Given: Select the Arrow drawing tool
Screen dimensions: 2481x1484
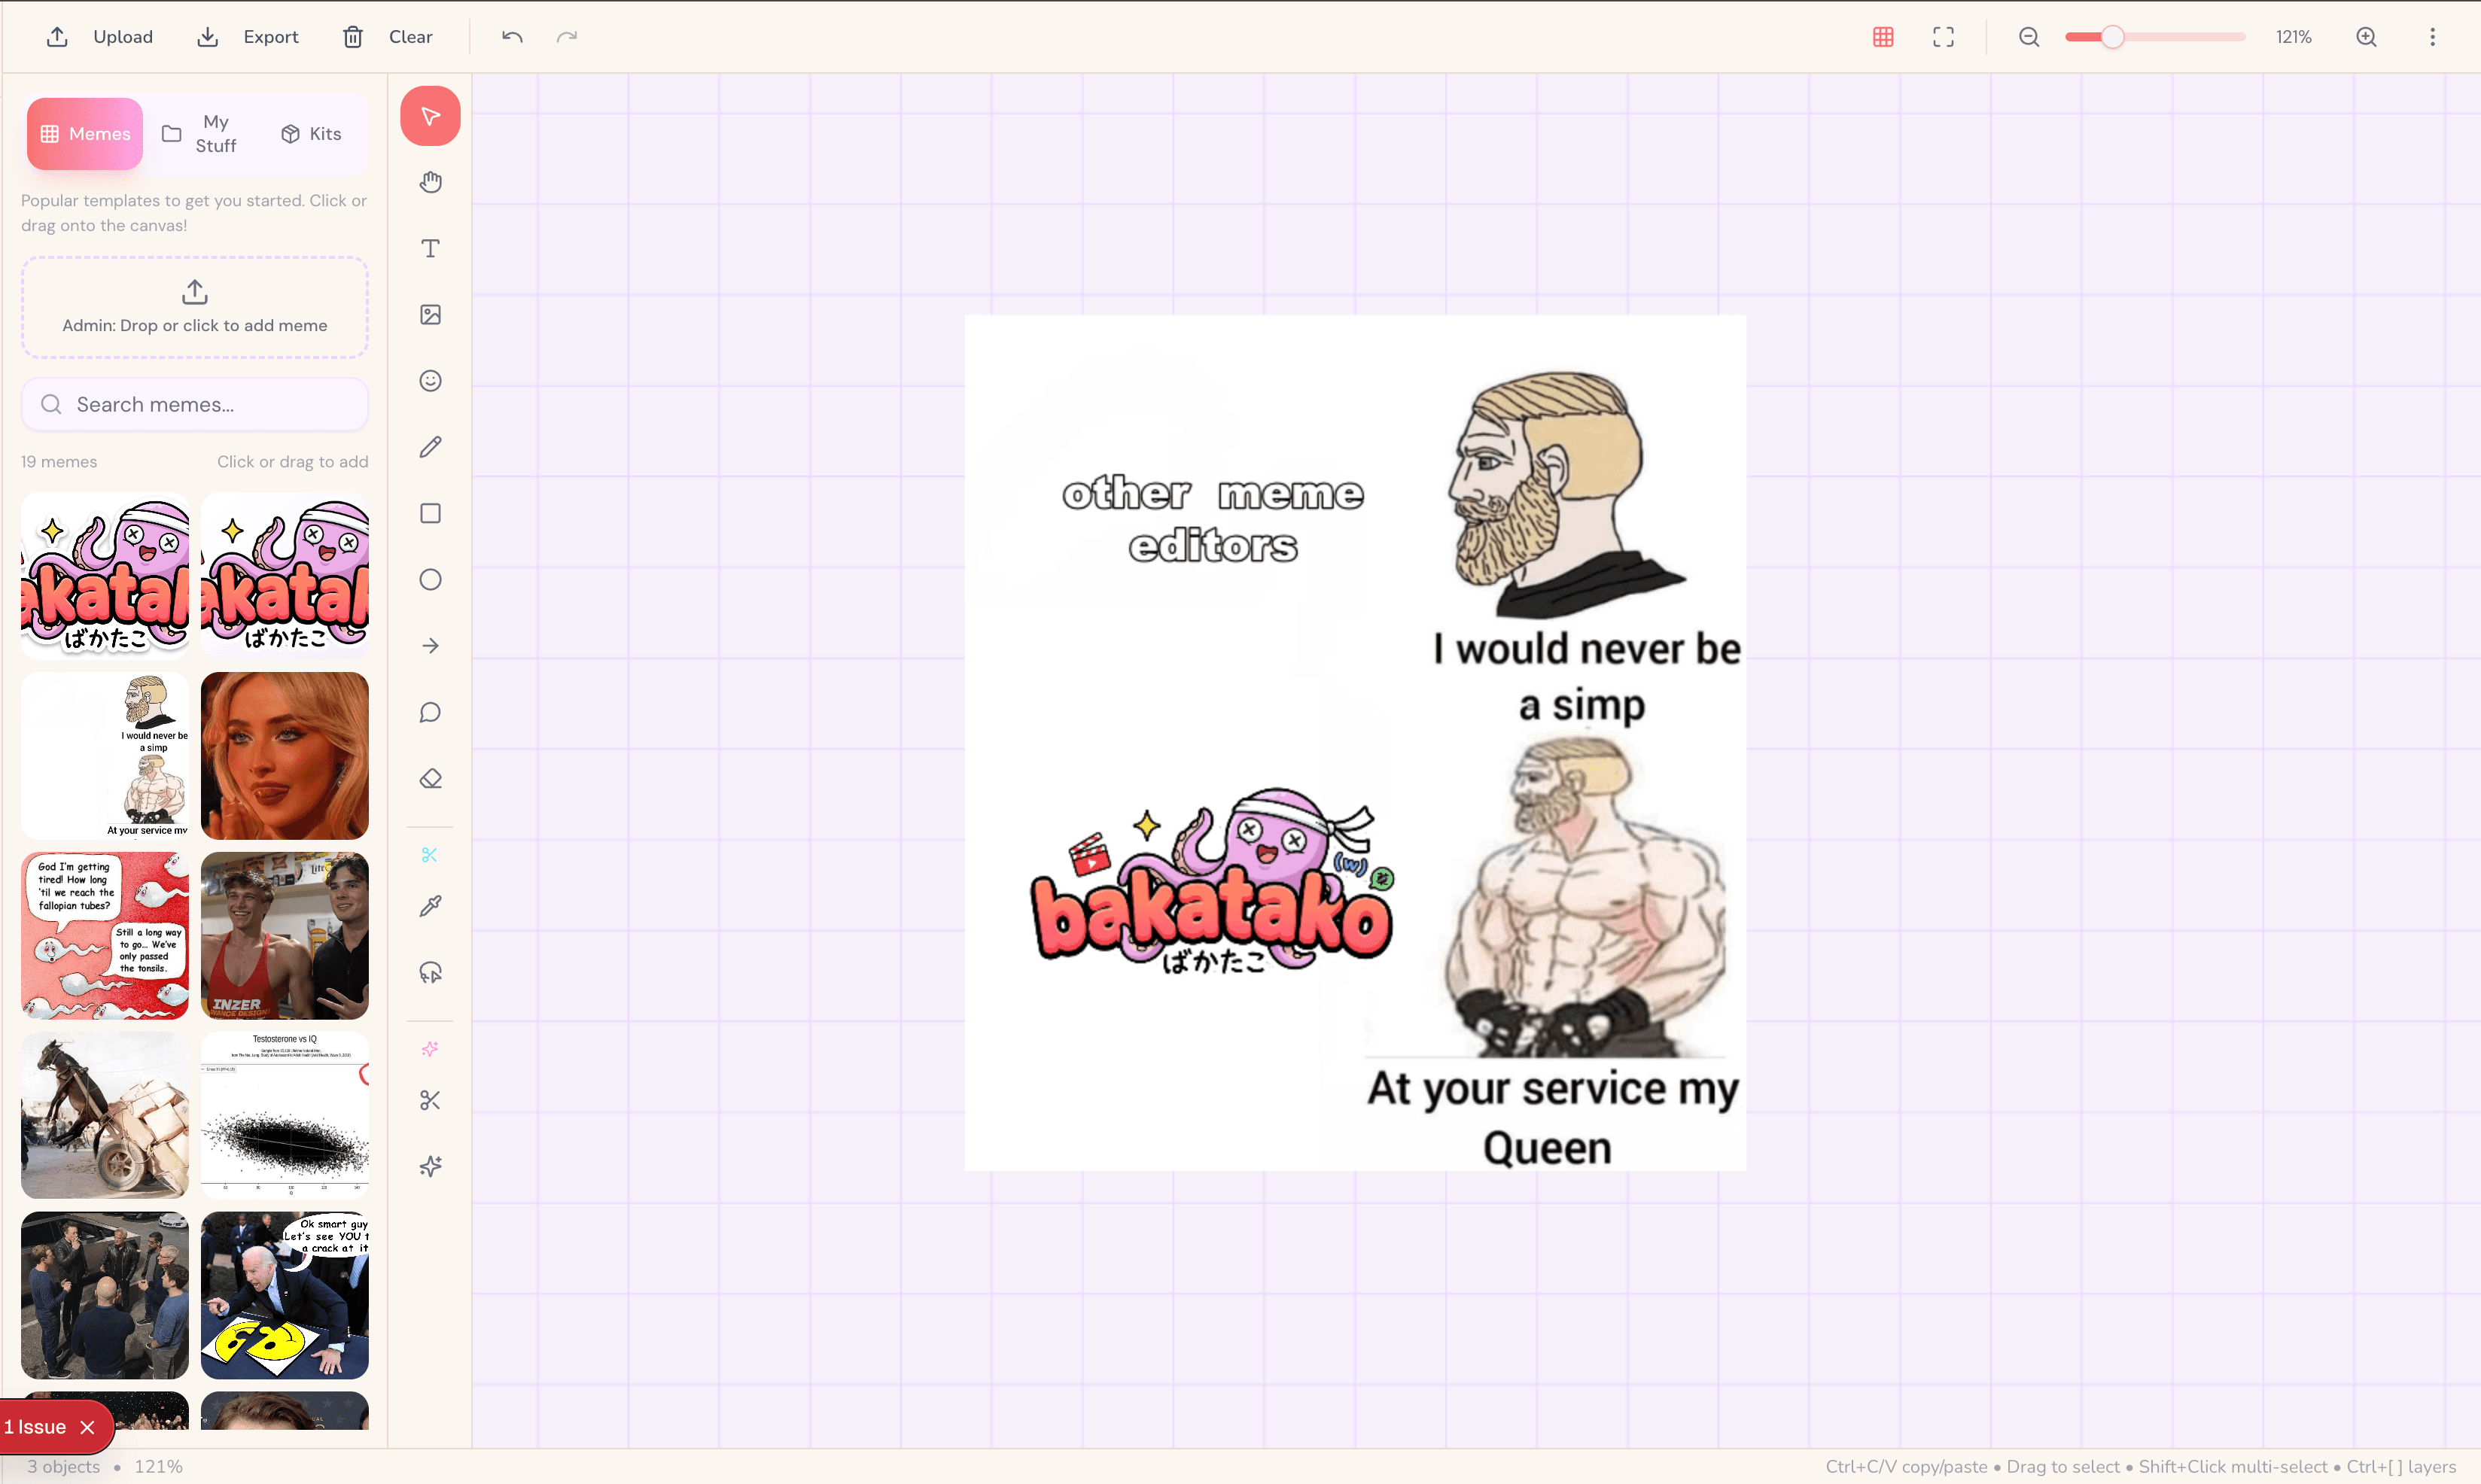Looking at the screenshot, I should point(430,645).
